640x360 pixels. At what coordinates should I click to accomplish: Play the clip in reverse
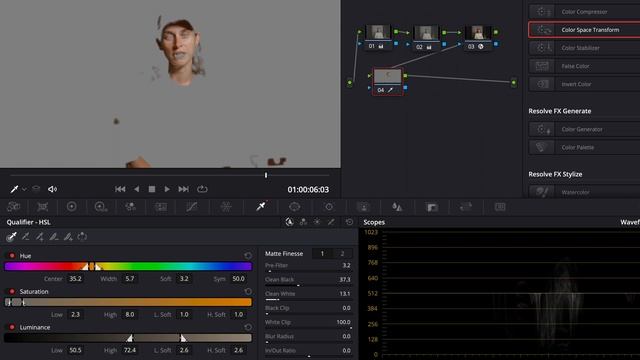(136, 189)
